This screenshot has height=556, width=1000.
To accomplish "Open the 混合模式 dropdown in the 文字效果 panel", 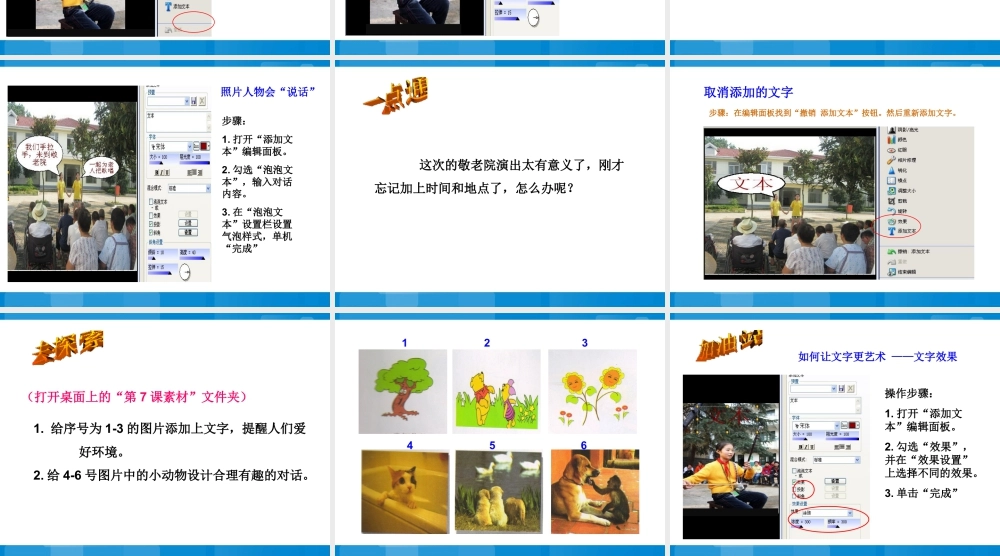I will pyautogui.click(x=857, y=460).
